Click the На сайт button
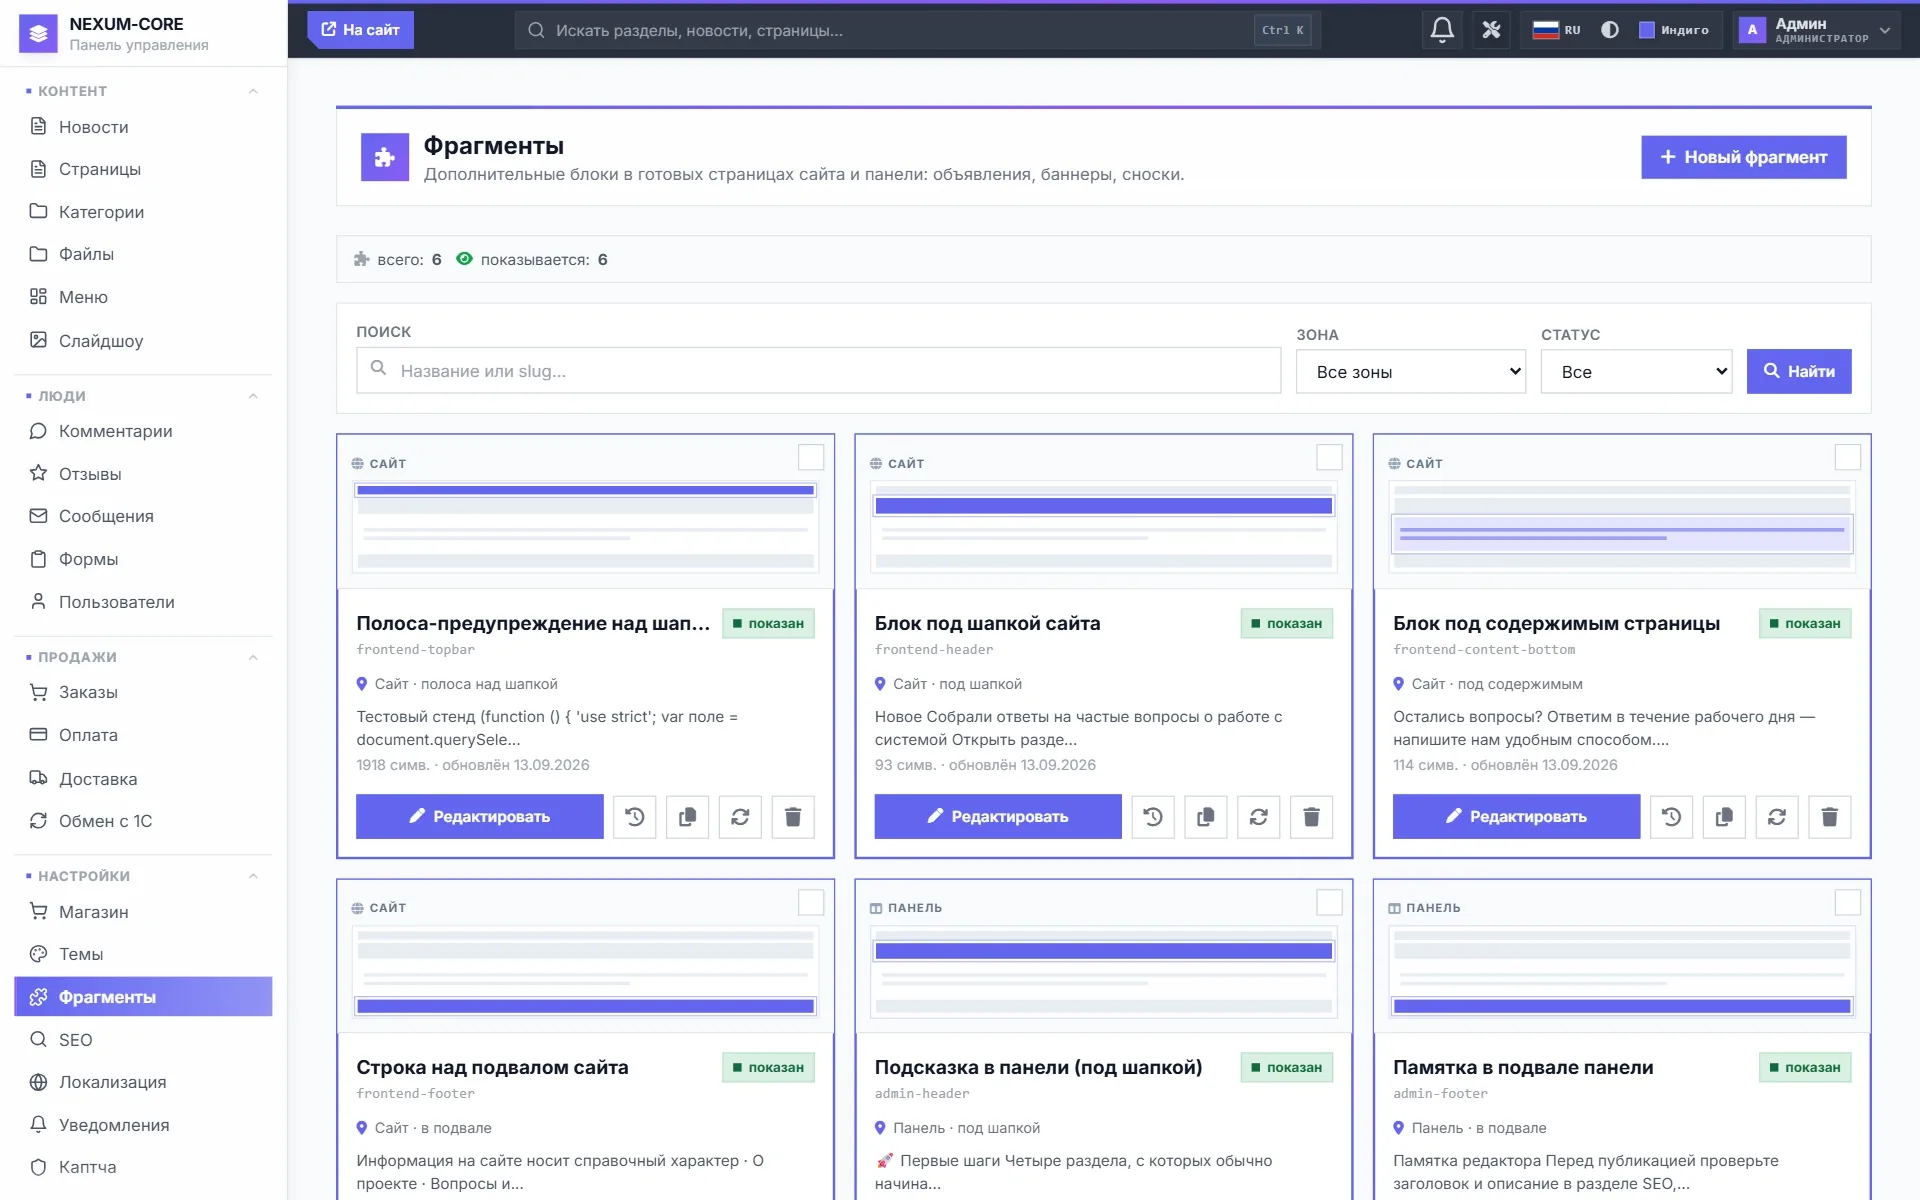Image resolution: width=1920 pixels, height=1200 pixels. [360, 30]
